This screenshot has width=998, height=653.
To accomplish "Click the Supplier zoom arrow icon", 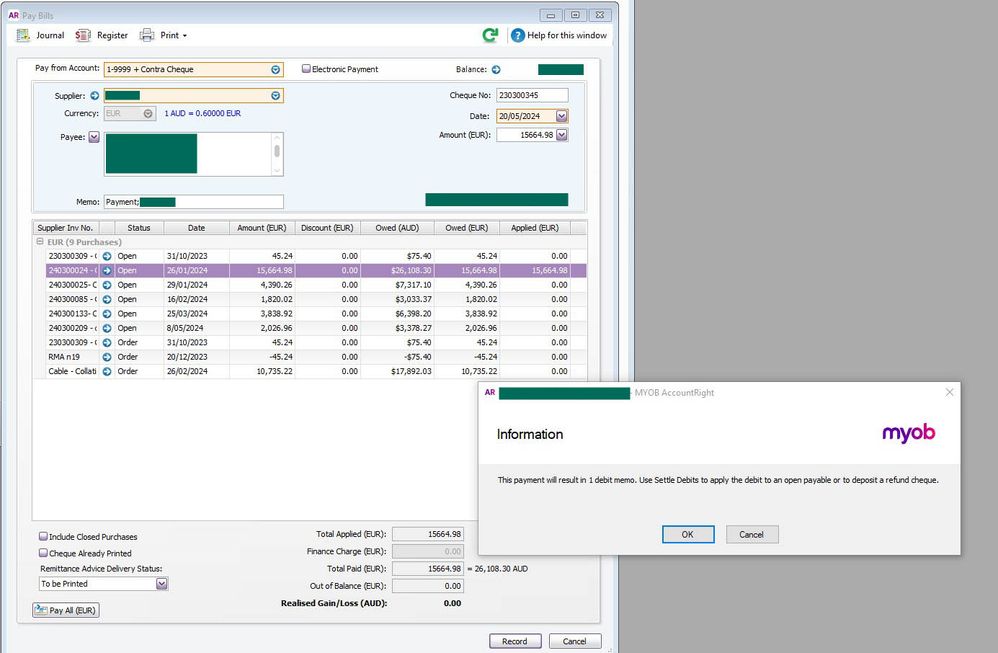I will [95, 96].
